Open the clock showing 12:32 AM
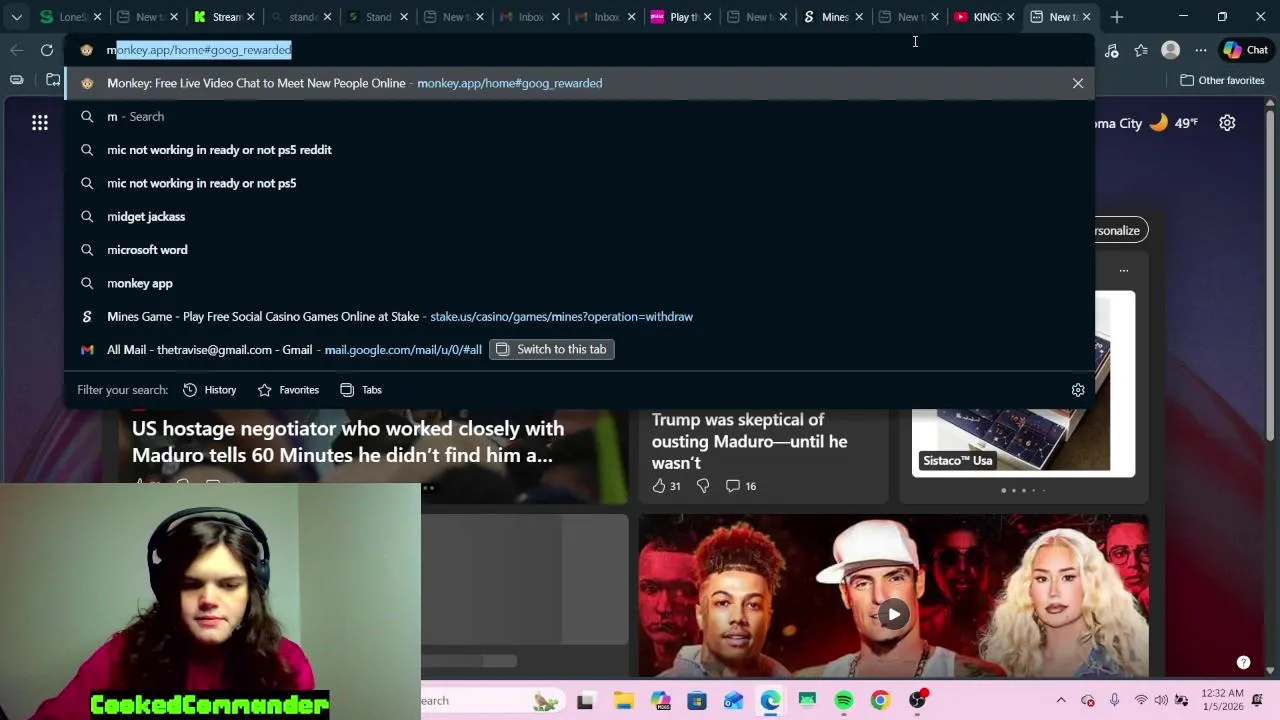 (x=1222, y=700)
